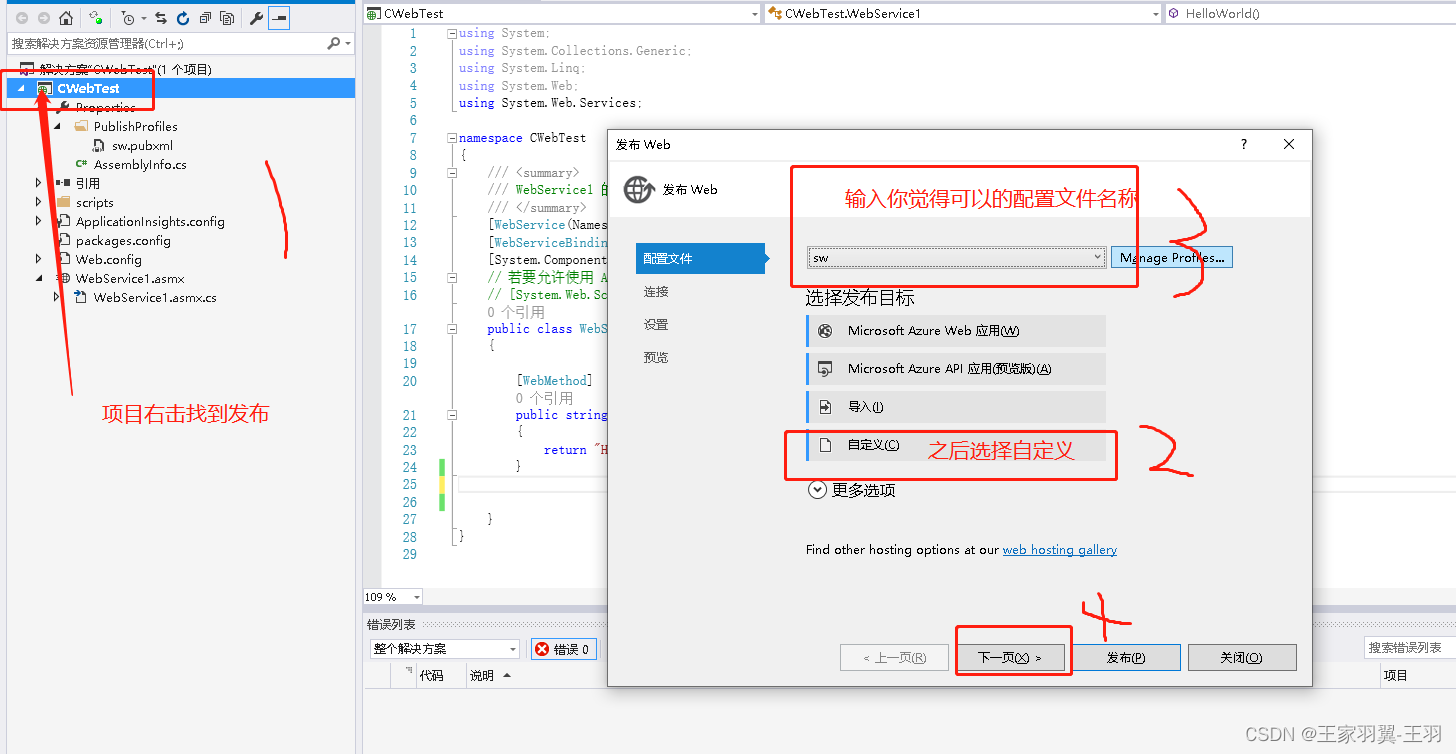Open the CWebTest project dropdown above the editor
The height and width of the screenshot is (754, 1456).
[754, 14]
